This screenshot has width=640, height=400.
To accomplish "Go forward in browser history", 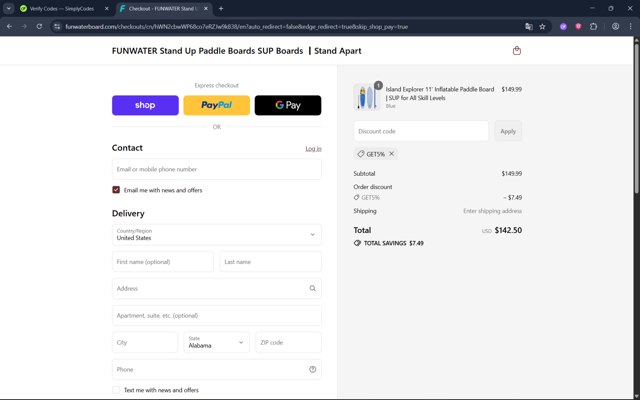I will click(24, 27).
